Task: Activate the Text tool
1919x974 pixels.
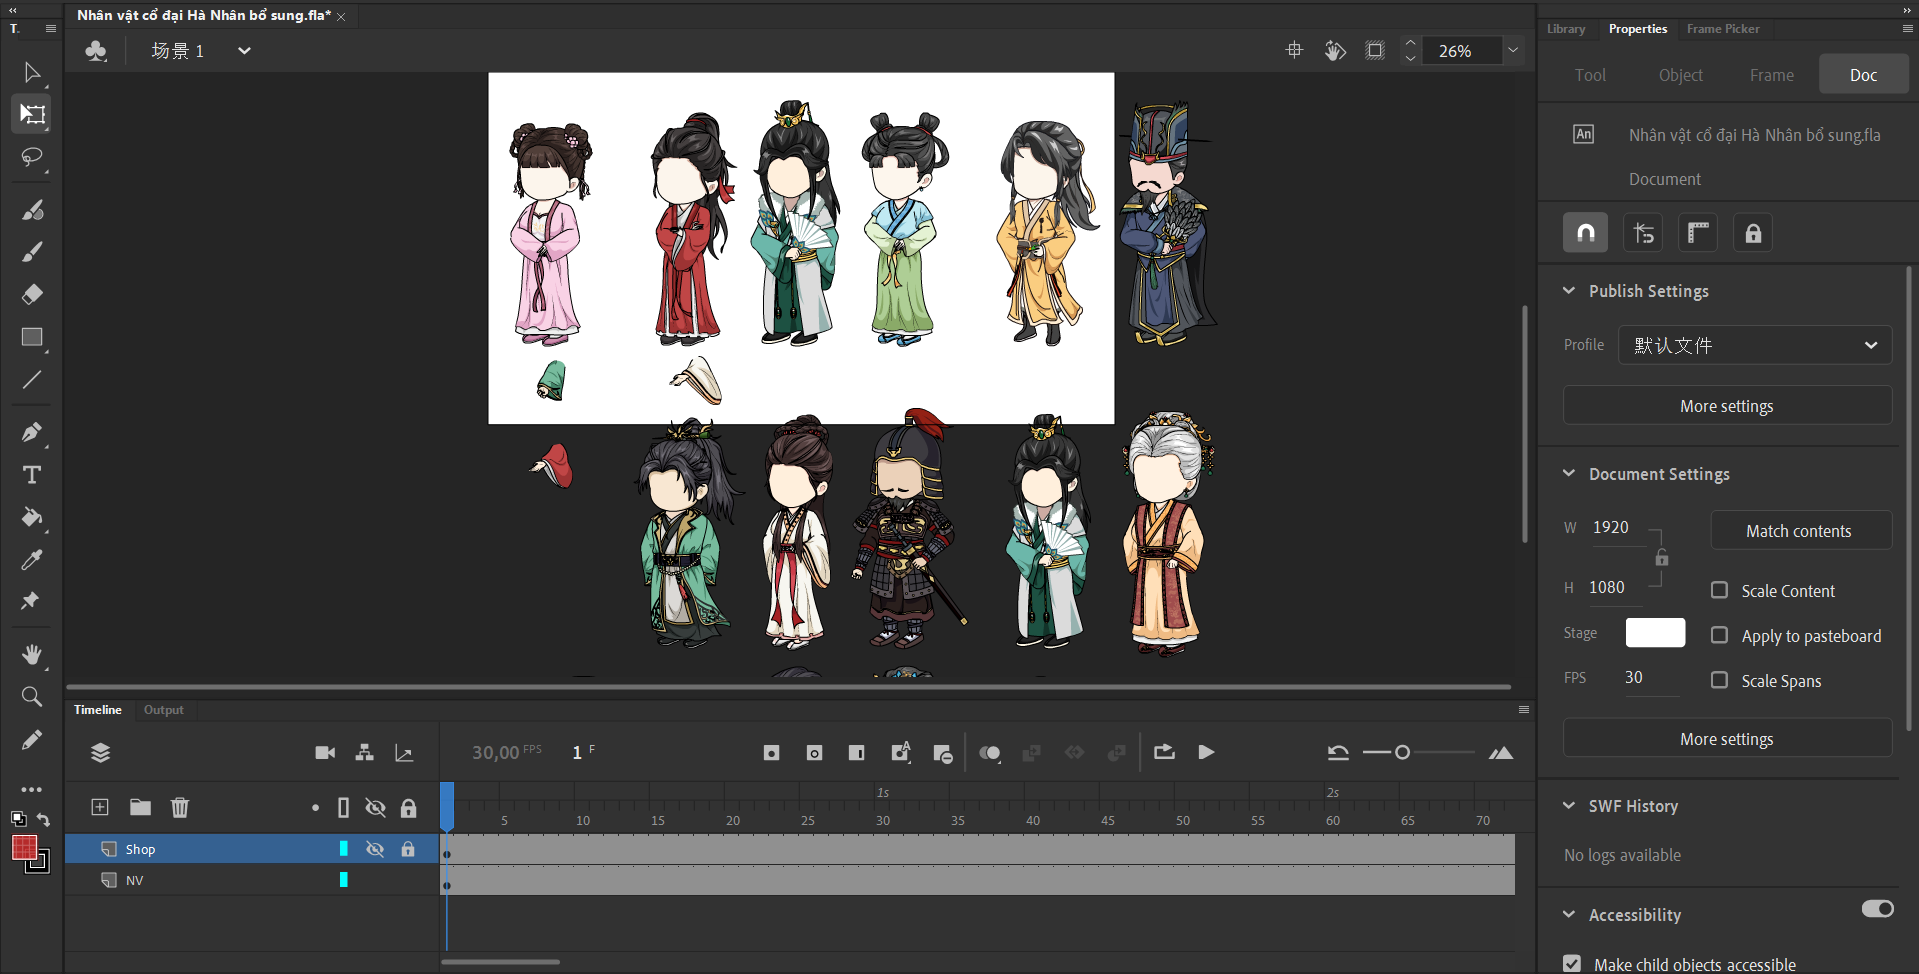Action: tap(32, 475)
